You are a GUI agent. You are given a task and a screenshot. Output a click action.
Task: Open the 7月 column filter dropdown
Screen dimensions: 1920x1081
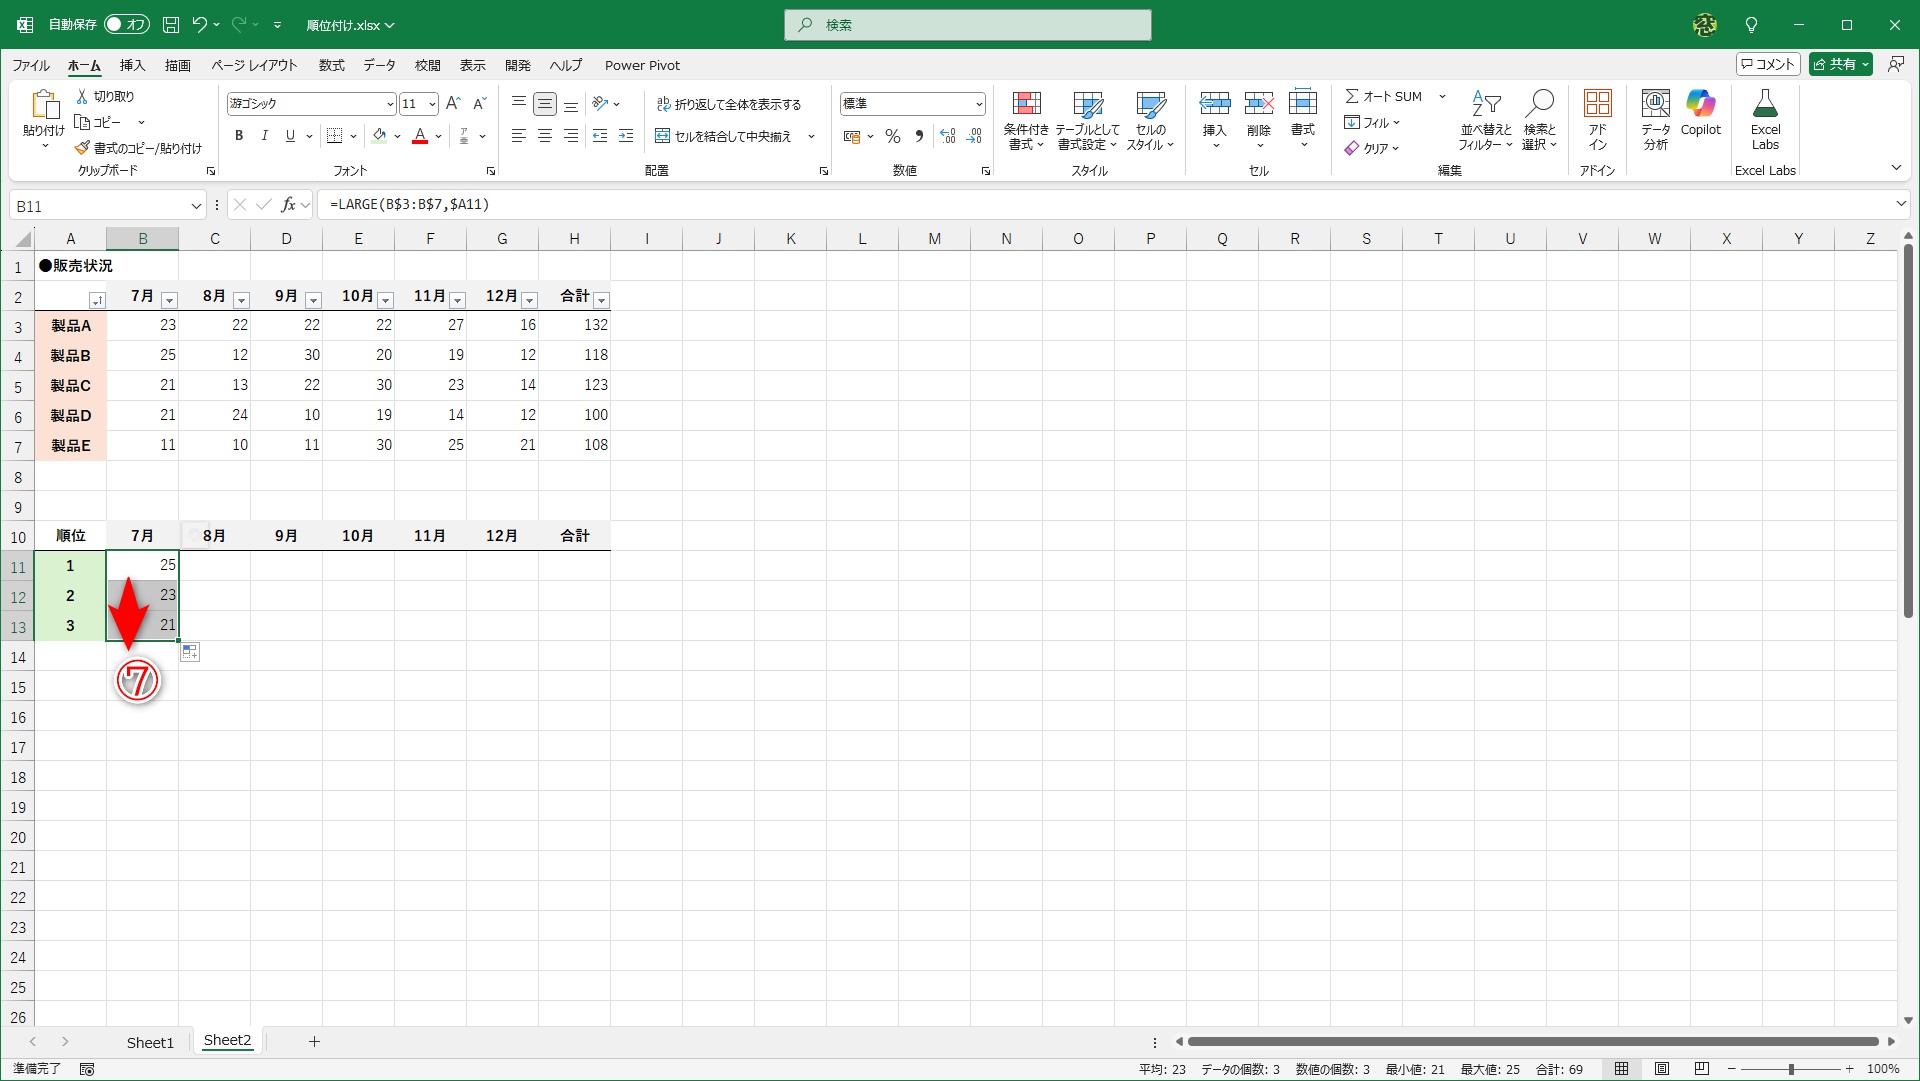pyautogui.click(x=169, y=300)
